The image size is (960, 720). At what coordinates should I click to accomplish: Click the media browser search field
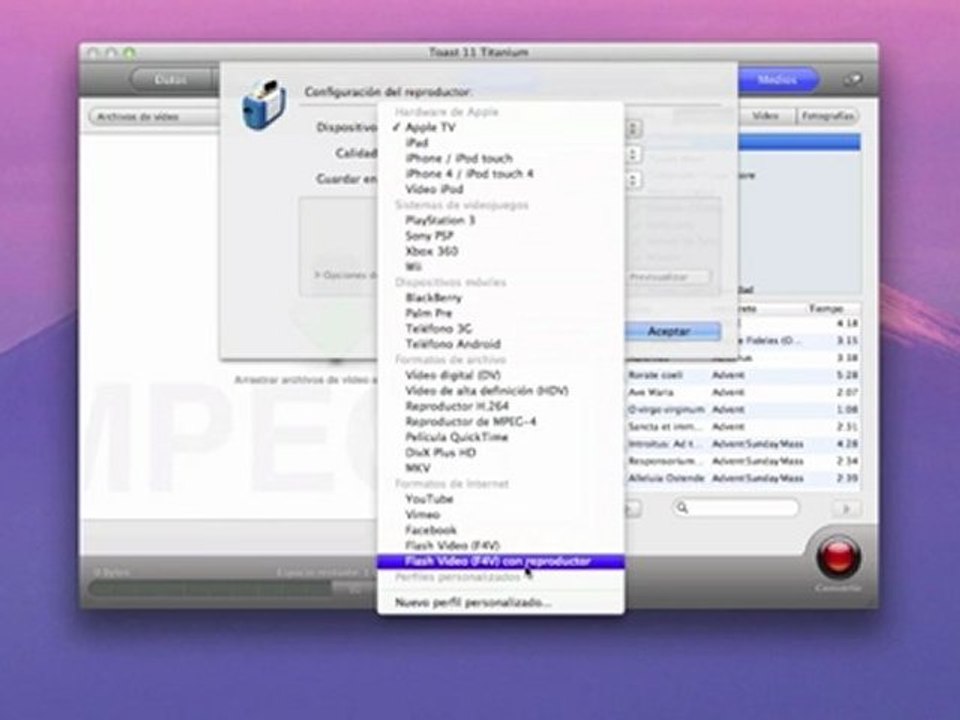tap(736, 508)
